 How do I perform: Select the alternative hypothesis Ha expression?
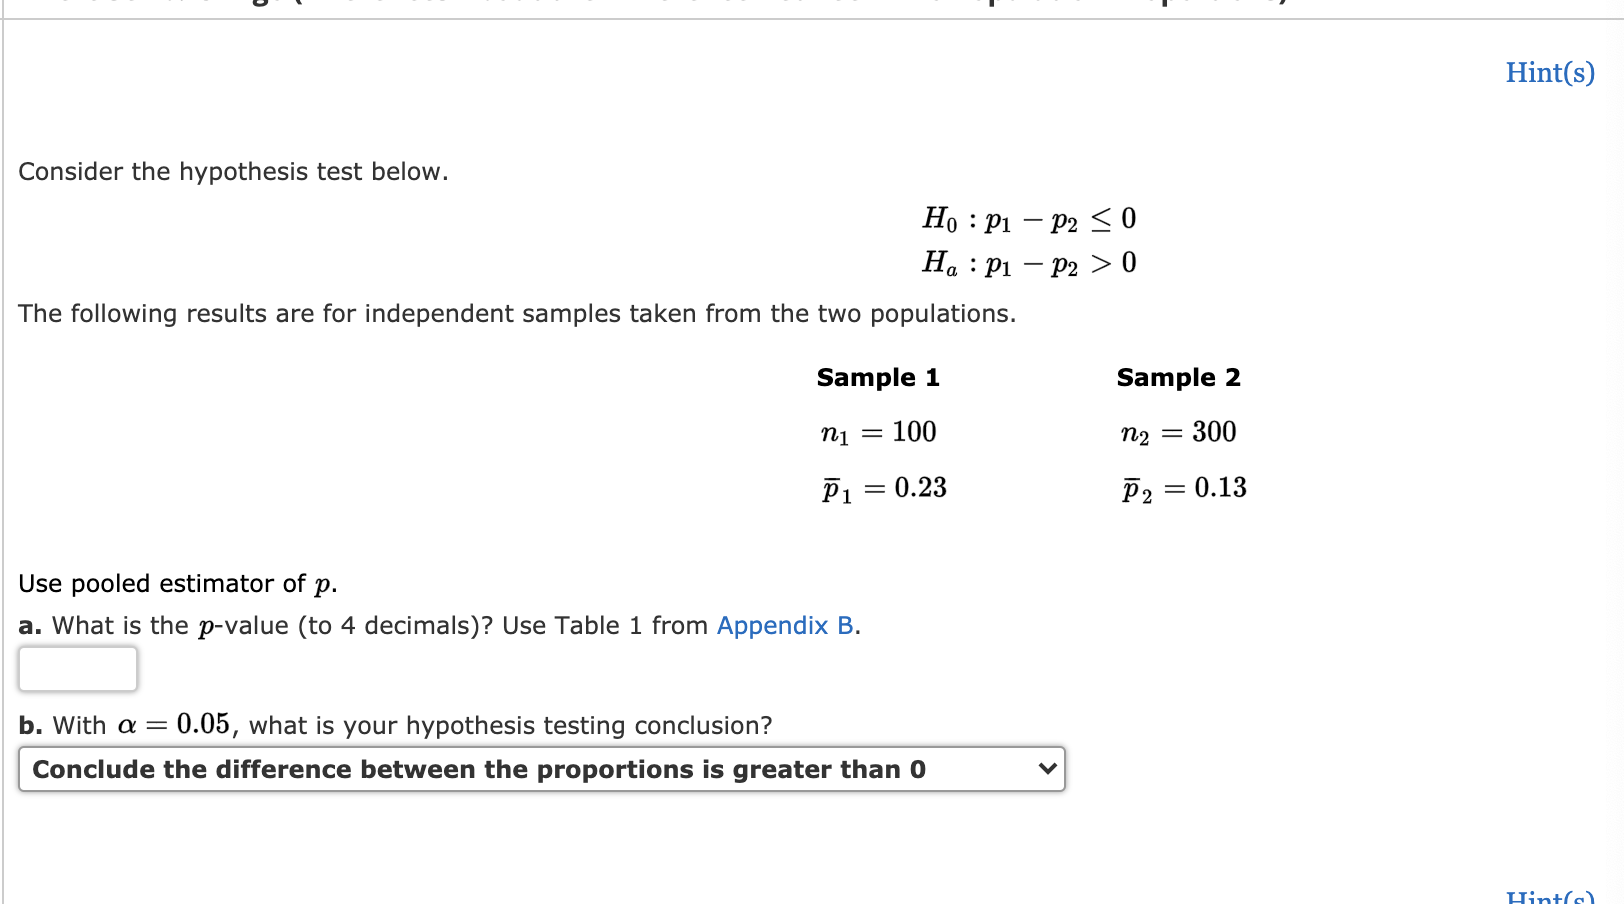(x=1028, y=263)
